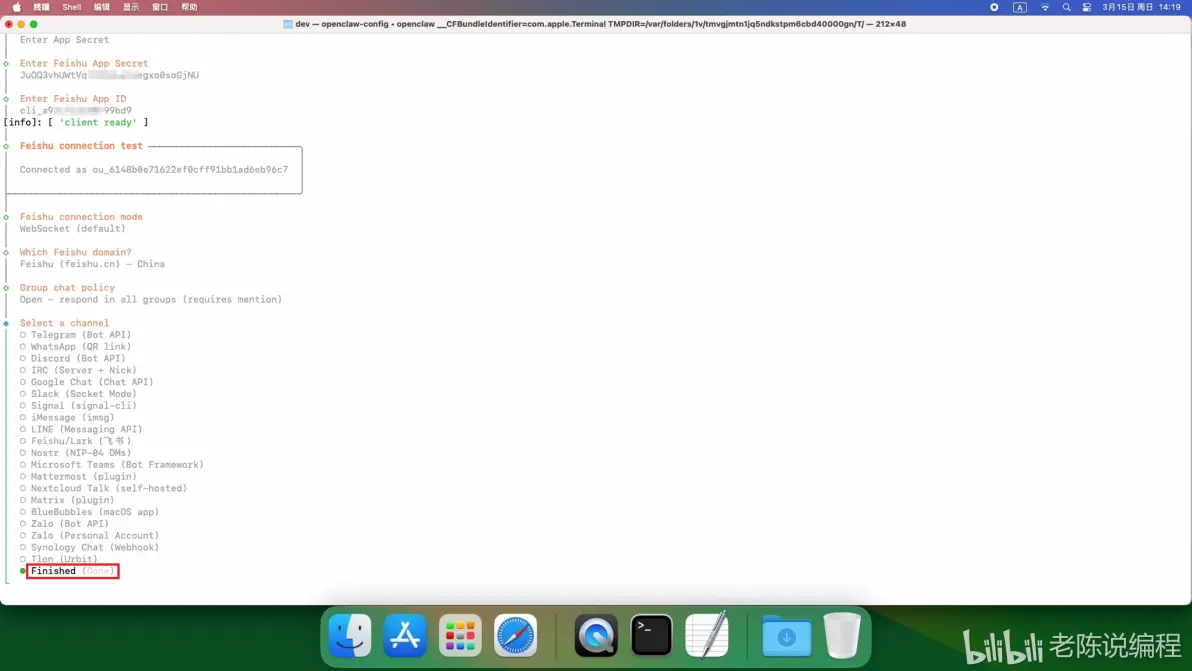This screenshot has height=671, width=1192.
Task: Launch App Store from the Dock
Action: tap(405, 635)
